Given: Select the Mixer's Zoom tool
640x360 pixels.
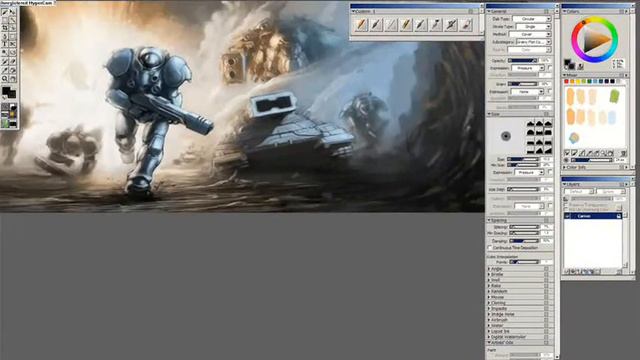Looking at the screenshot, I should click(x=604, y=153).
